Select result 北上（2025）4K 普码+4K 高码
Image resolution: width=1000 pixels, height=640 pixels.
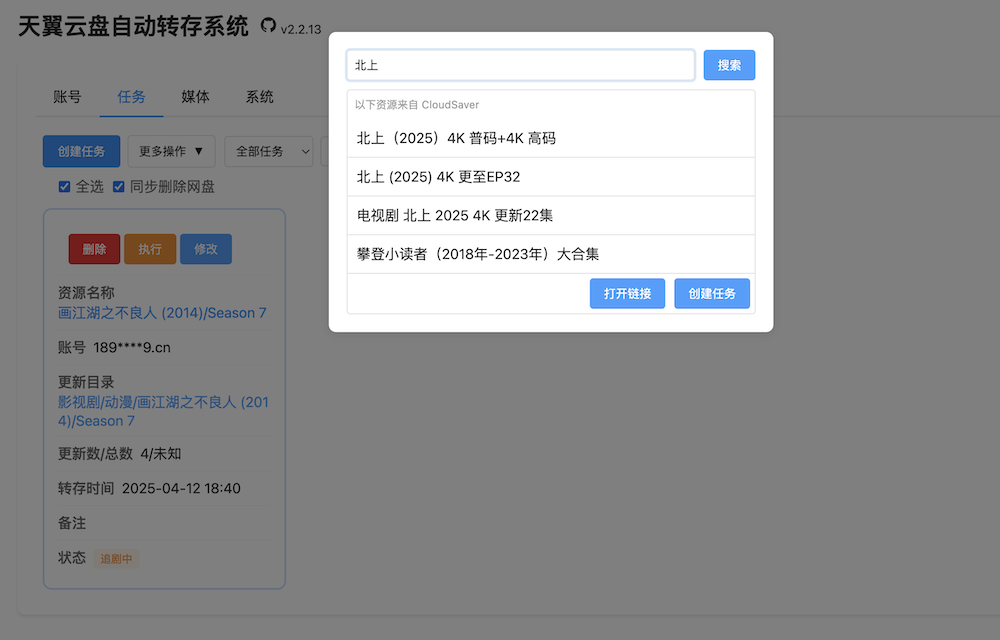551,138
